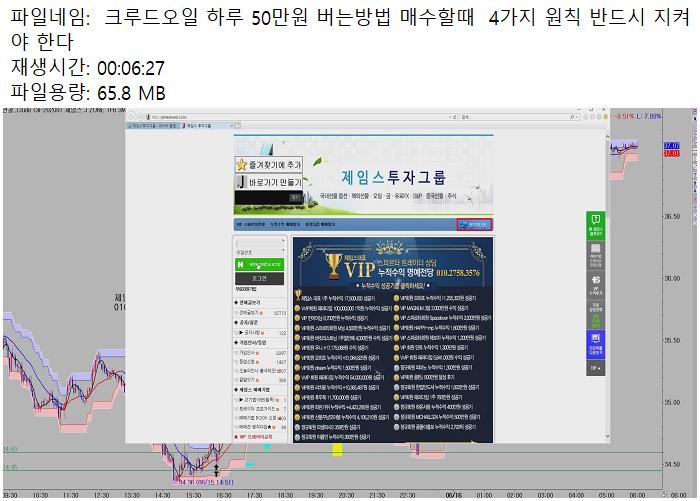
Task: Click the red VIP link at sidebar bottom
Action: coord(253,437)
